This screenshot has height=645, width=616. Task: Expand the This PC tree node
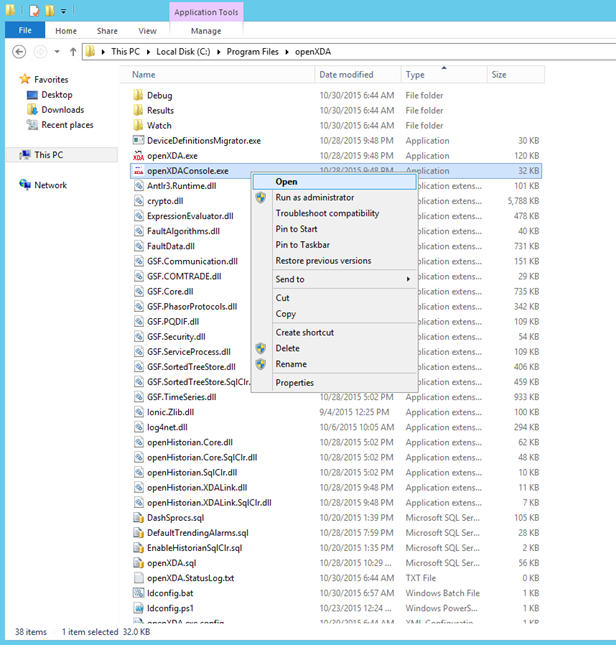[12, 155]
